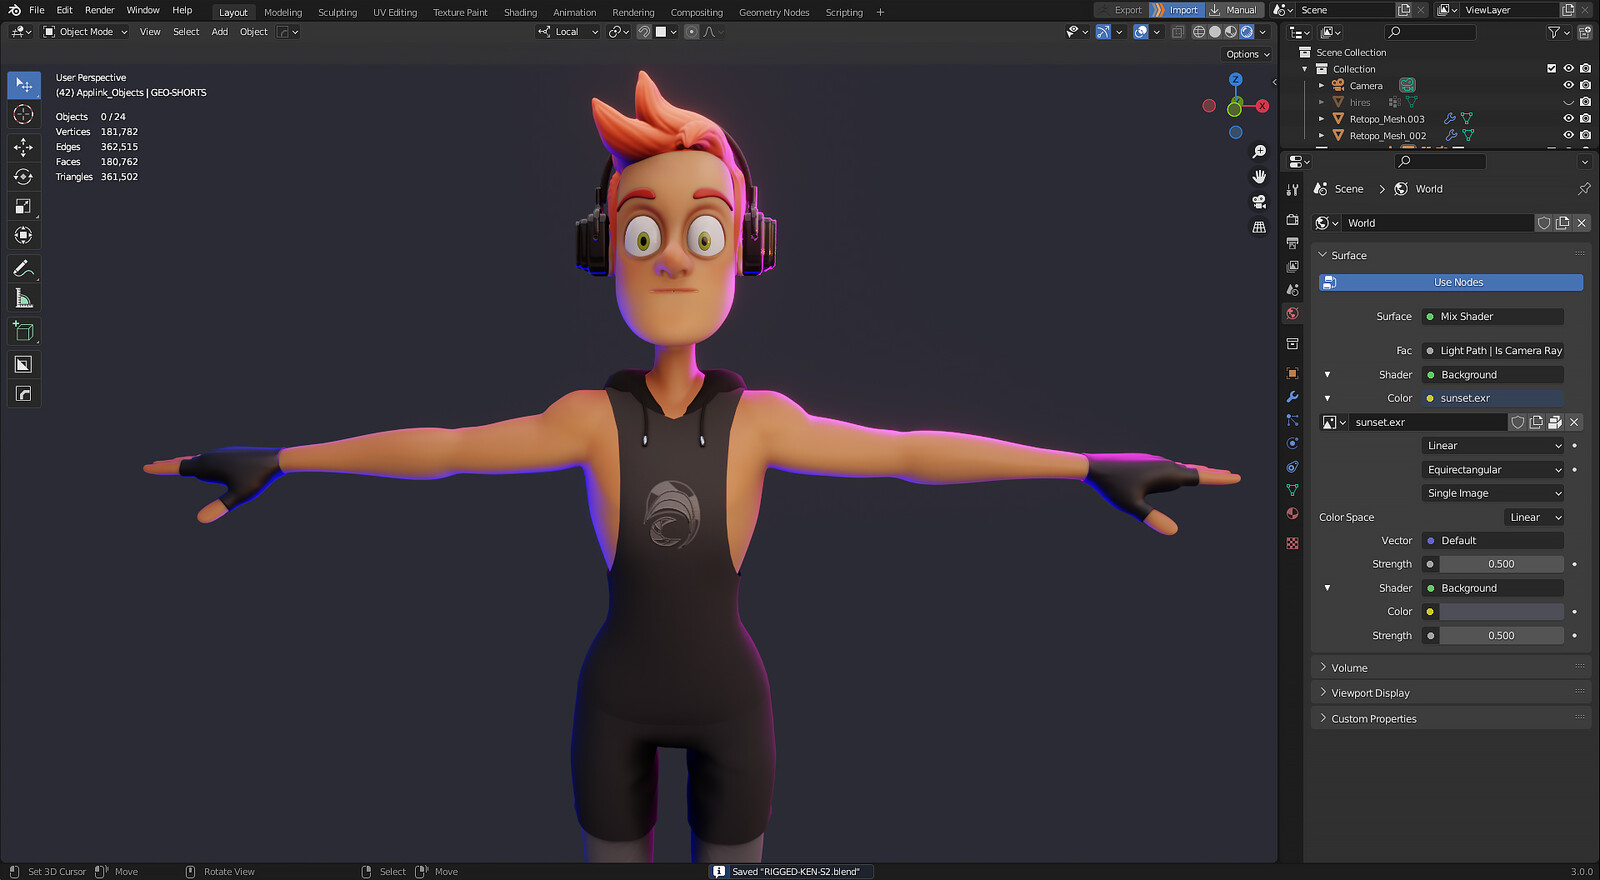The width and height of the screenshot is (1600, 880).
Task: Open the Output properties tab
Action: pyautogui.click(x=1293, y=243)
